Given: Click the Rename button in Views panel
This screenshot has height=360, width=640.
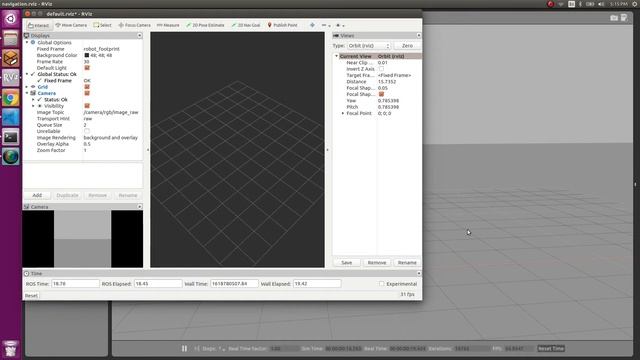Looking at the screenshot, I should [407, 262].
